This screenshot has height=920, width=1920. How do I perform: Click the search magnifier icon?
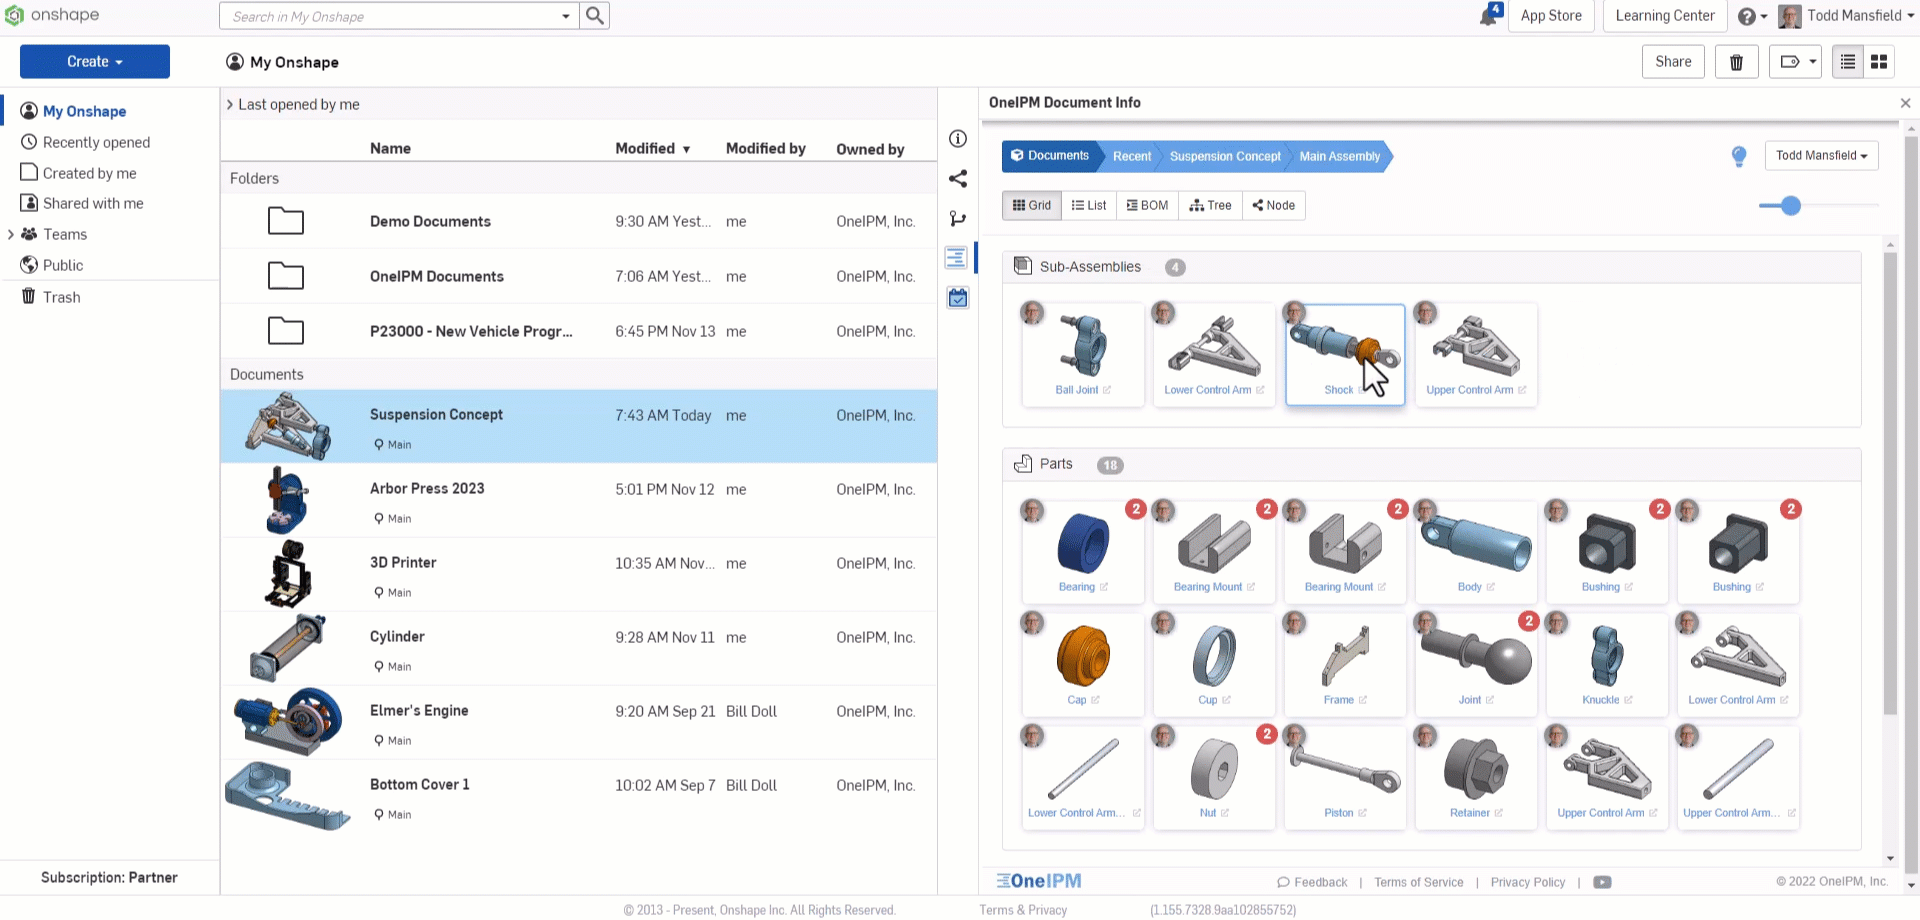(595, 16)
